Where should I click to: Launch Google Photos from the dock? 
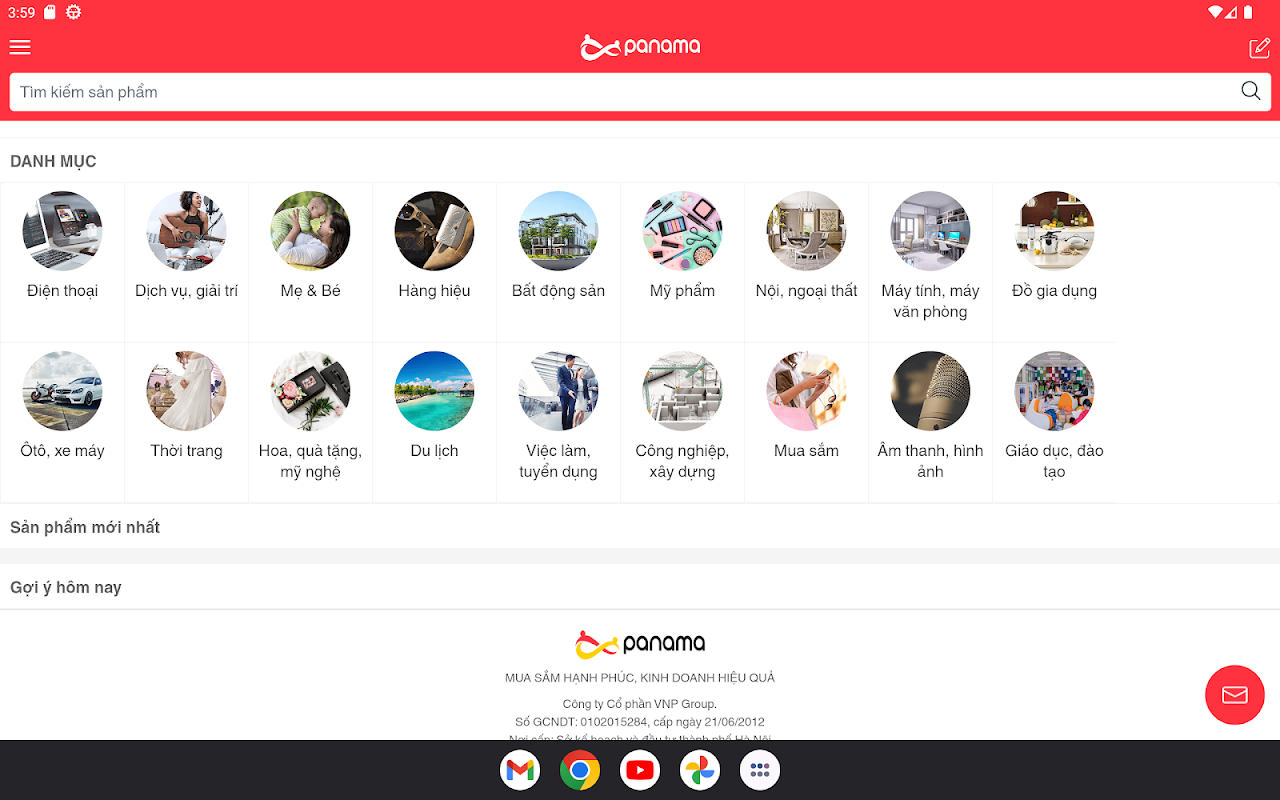[700, 770]
